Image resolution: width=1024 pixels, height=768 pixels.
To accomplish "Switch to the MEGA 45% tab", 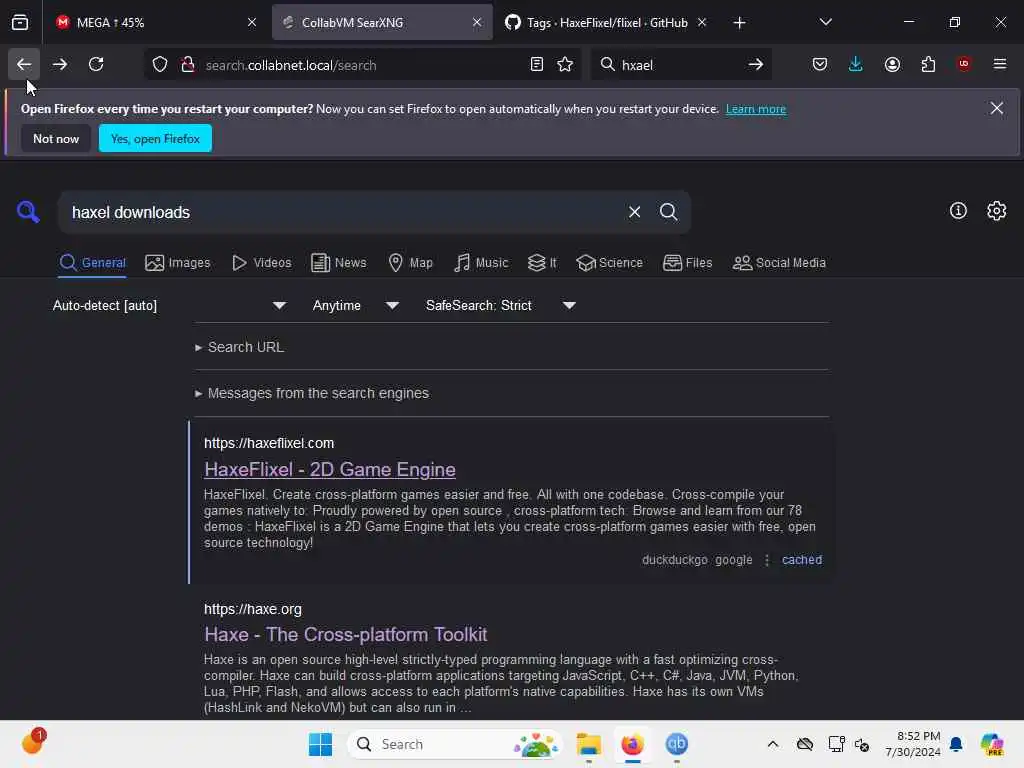I will pyautogui.click(x=155, y=22).
